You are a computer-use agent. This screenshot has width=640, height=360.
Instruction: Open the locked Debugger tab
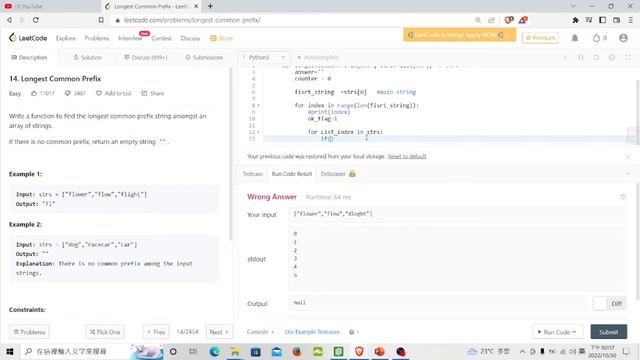(338, 174)
